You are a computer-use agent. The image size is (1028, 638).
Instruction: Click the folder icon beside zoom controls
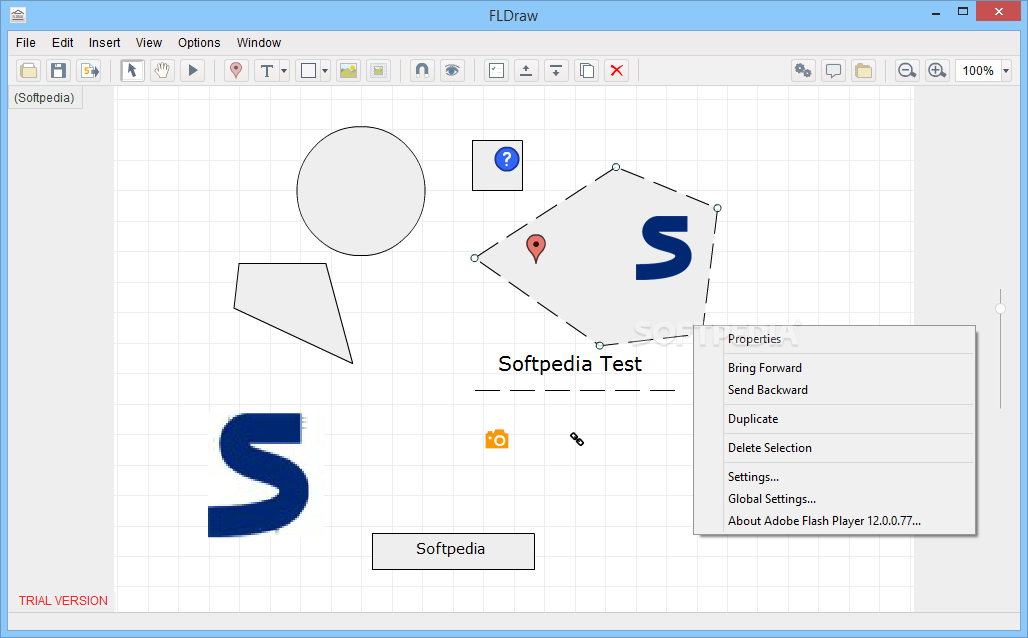coord(863,70)
